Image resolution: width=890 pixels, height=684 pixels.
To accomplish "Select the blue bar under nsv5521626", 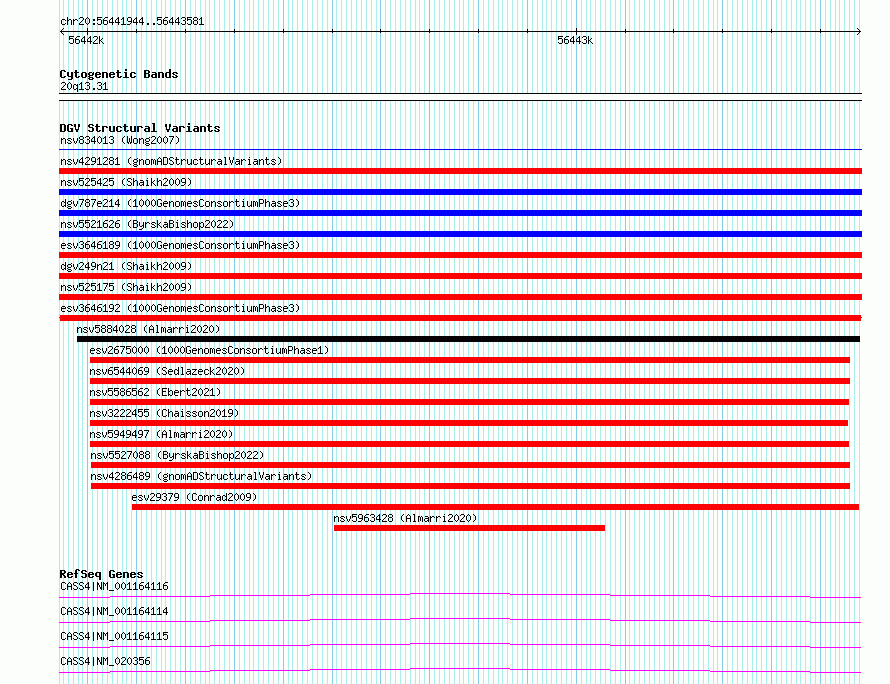I will tap(460, 234).
